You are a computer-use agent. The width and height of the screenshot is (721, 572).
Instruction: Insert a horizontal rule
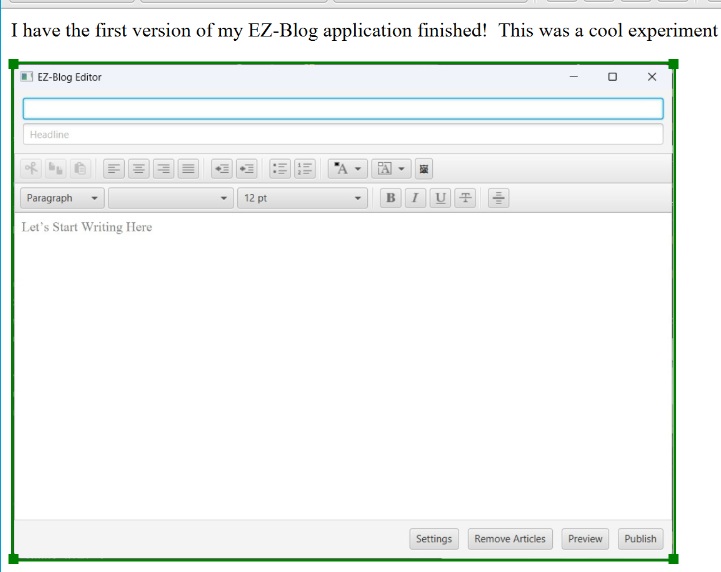[x=498, y=198]
